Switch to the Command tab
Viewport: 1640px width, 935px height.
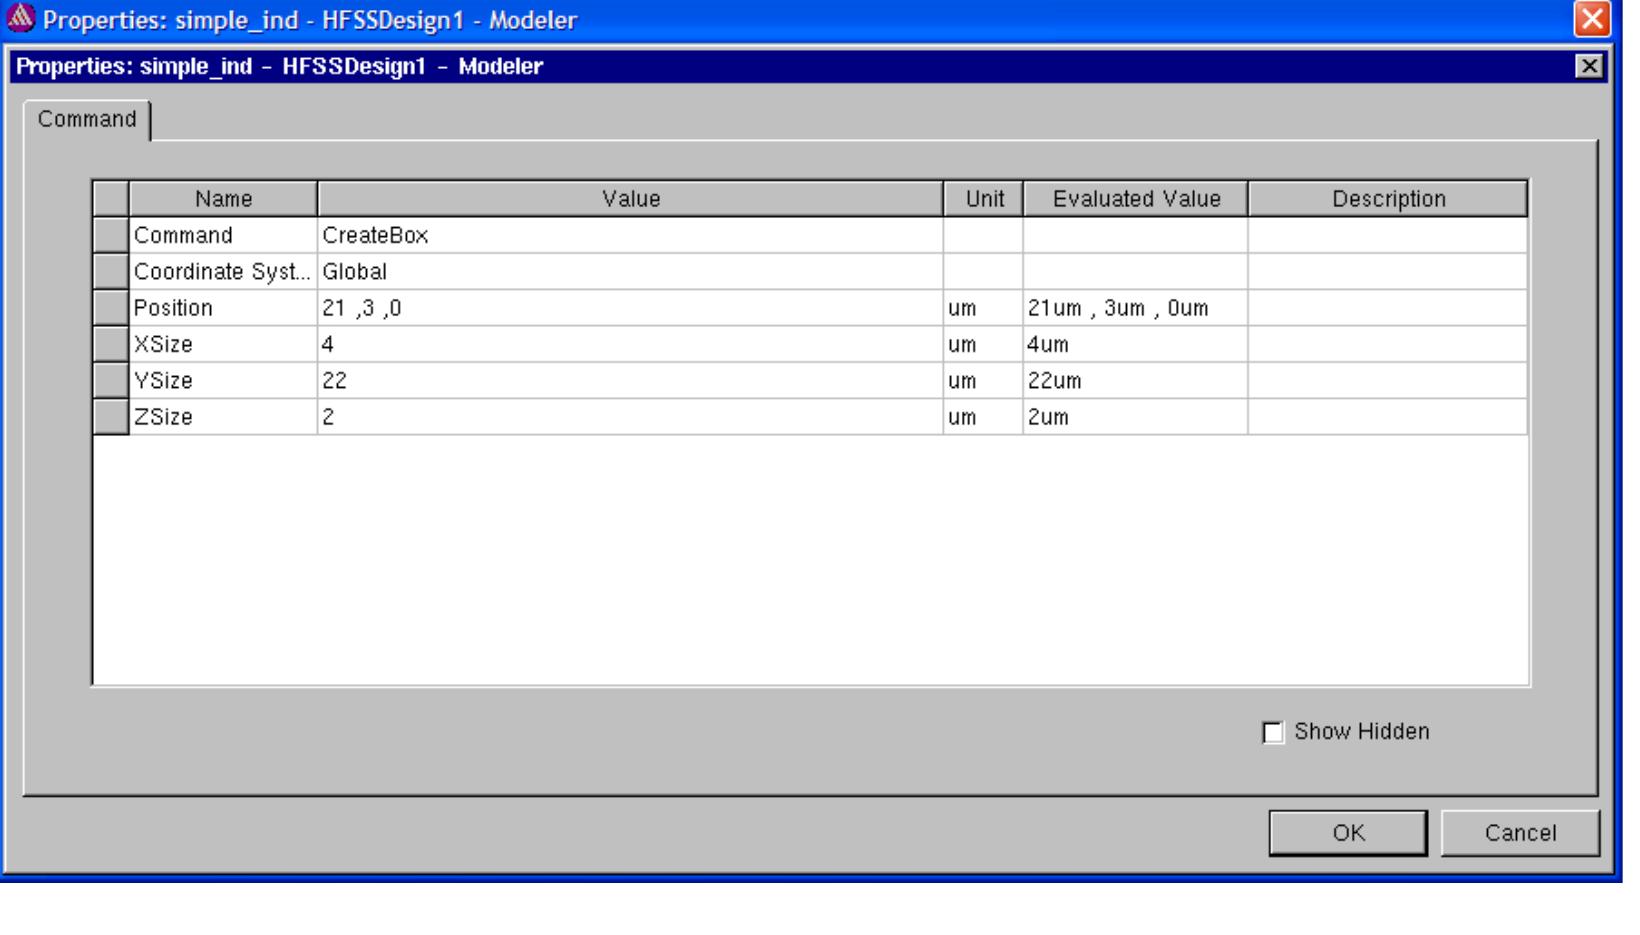(87, 119)
